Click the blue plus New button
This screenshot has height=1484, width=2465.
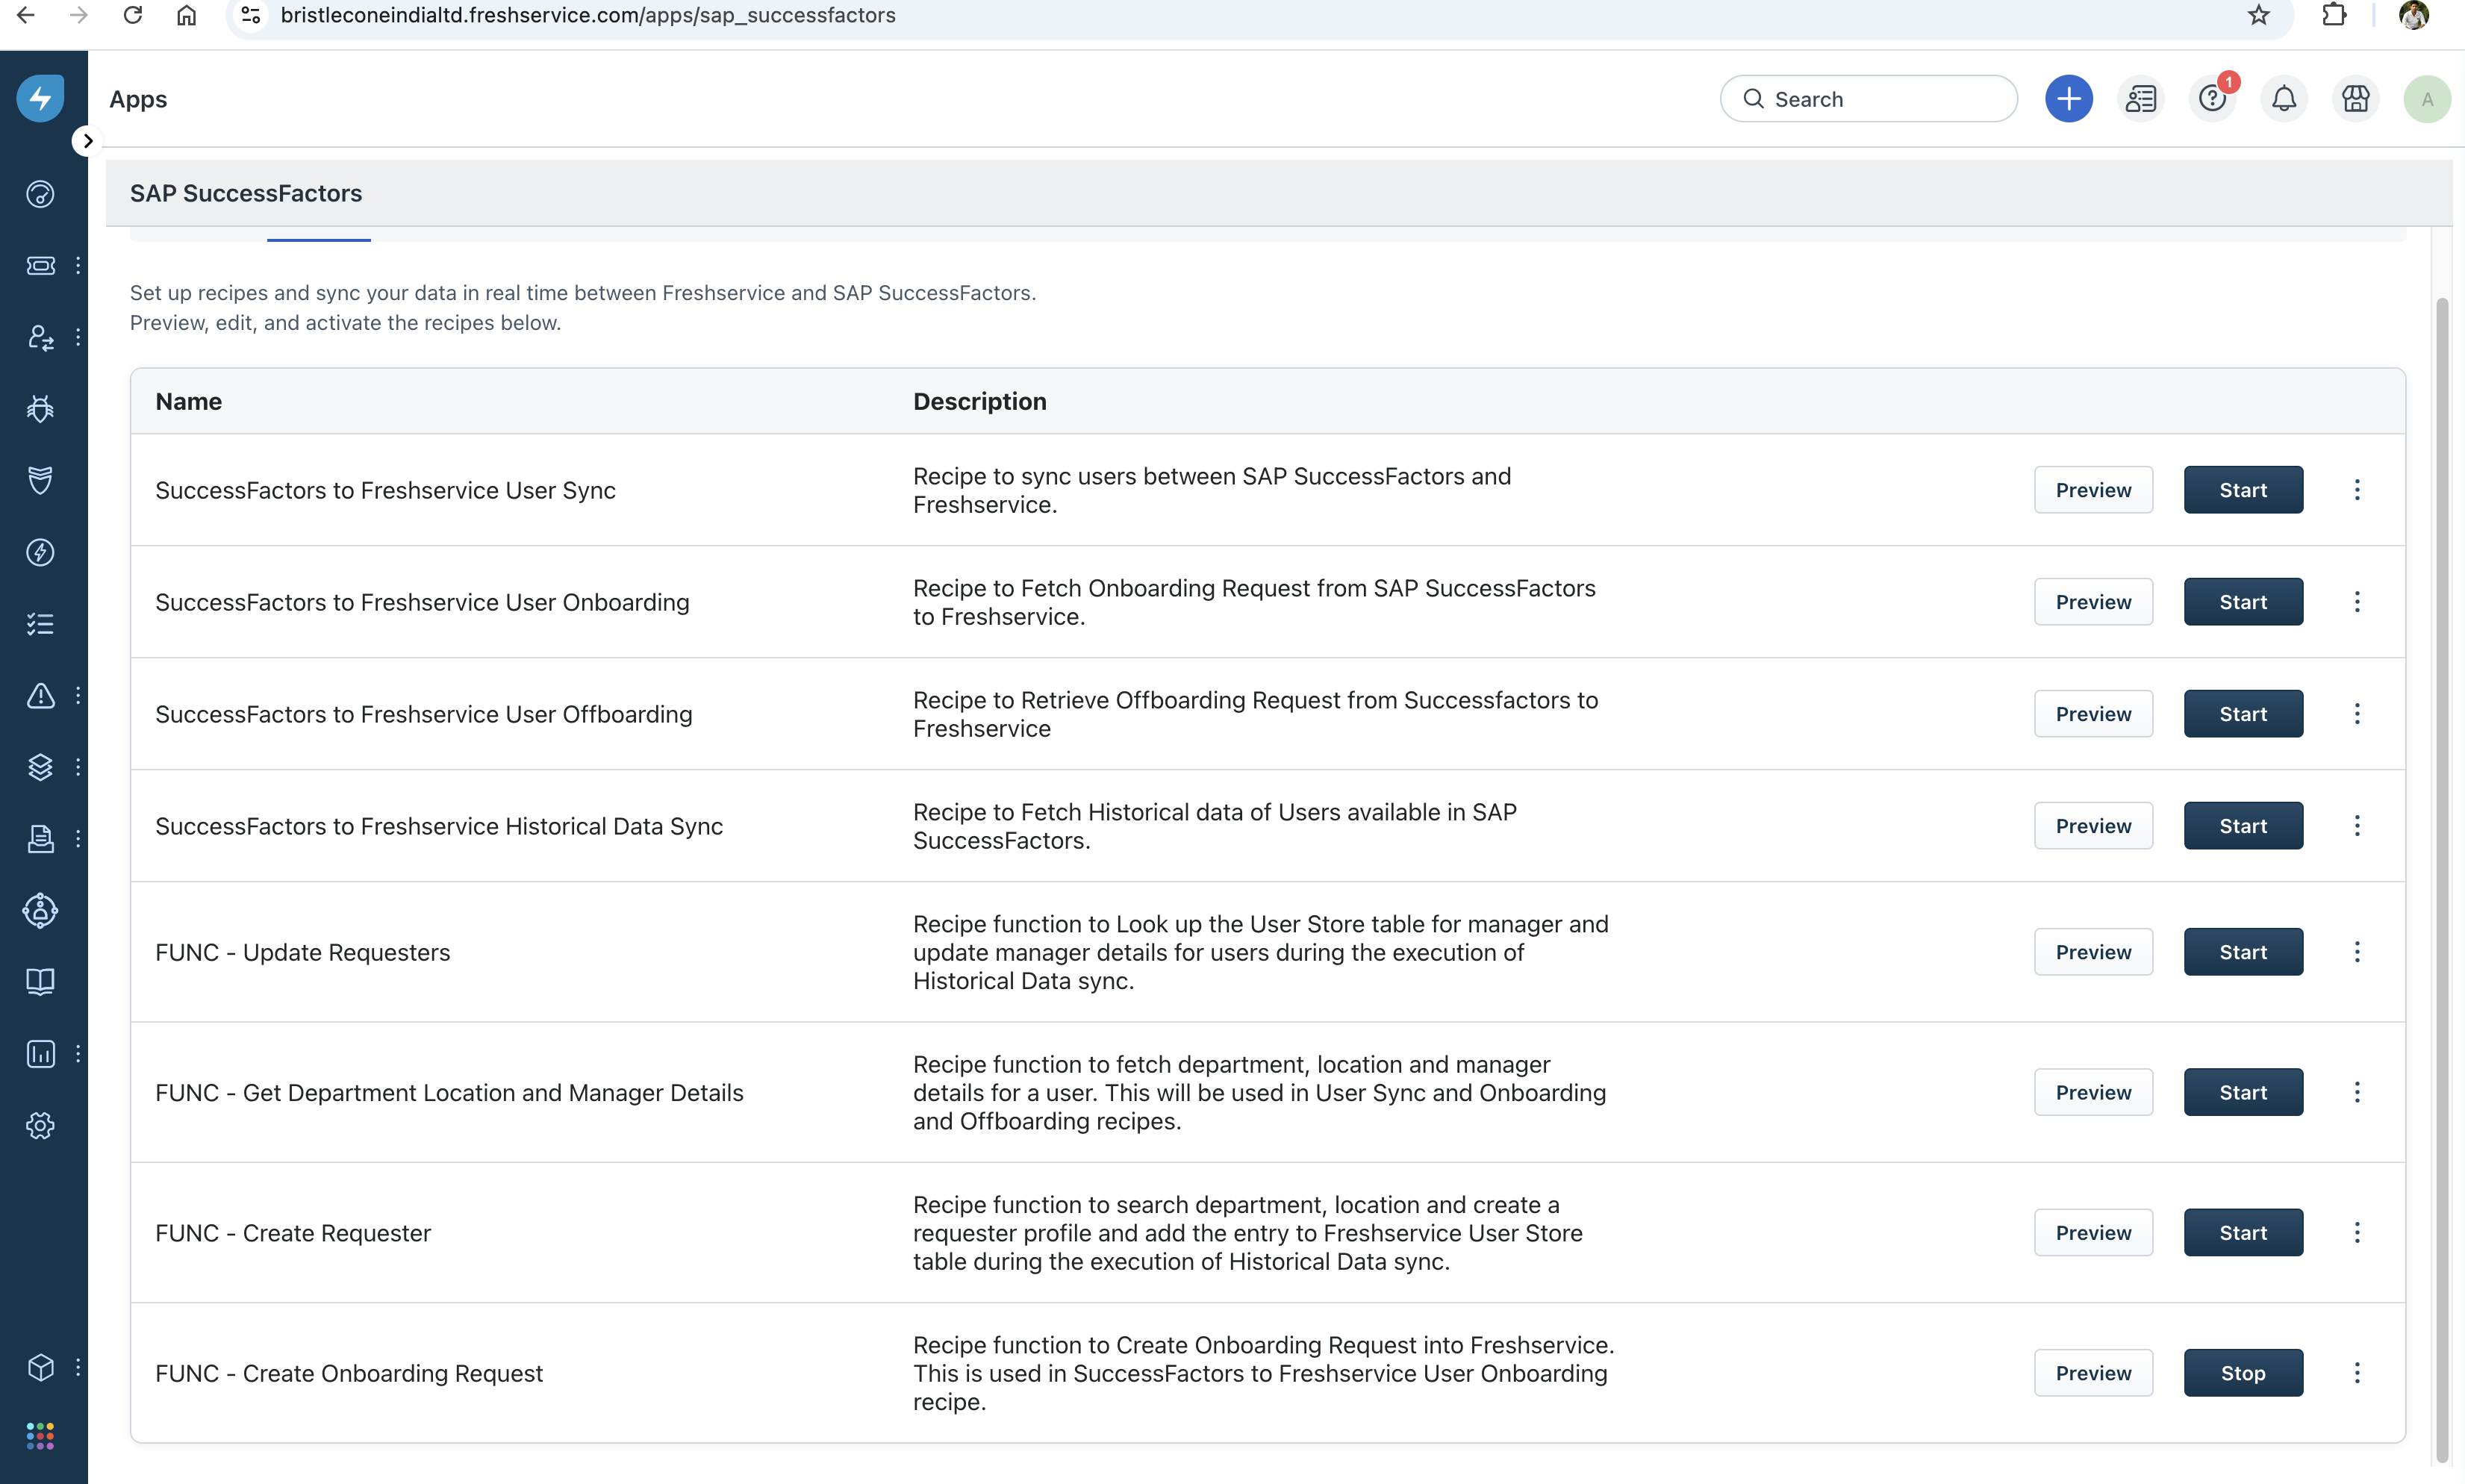tap(2068, 99)
